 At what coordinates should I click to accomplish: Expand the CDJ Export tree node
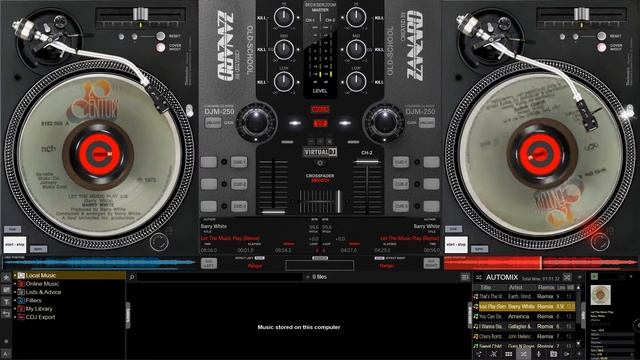[x=15, y=317]
